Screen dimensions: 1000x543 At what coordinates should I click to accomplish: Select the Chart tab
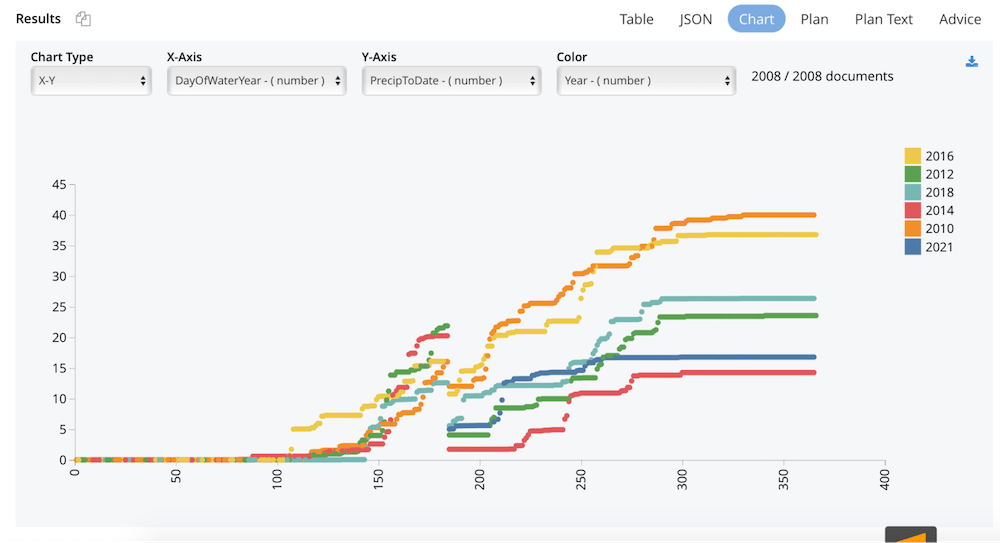(x=756, y=19)
